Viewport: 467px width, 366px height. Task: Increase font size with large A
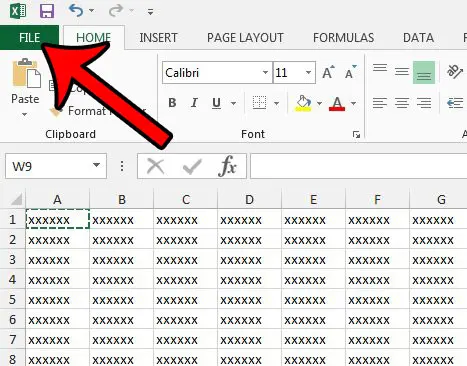point(328,72)
